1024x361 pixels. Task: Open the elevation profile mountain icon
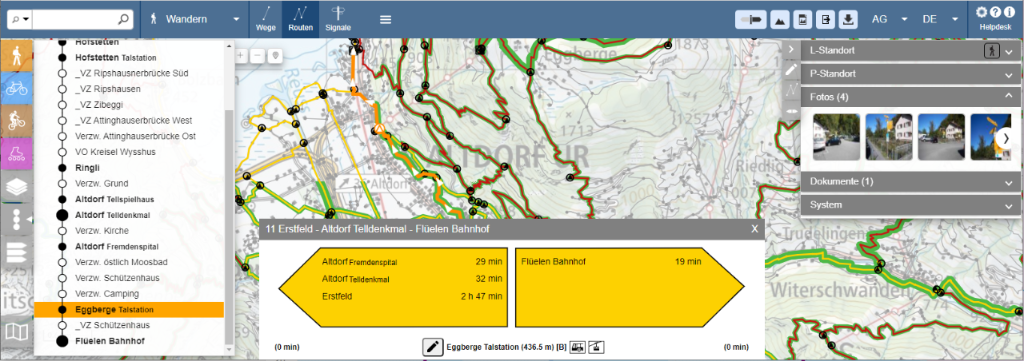click(780, 20)
